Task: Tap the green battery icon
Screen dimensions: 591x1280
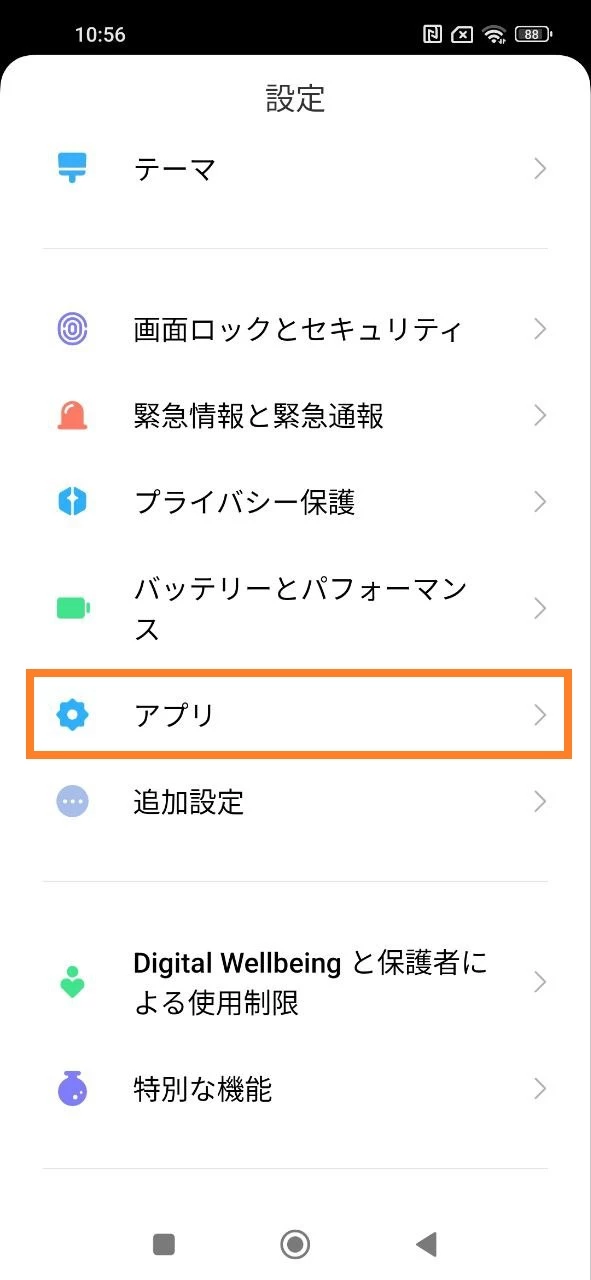Action: [x=73, y=608]
